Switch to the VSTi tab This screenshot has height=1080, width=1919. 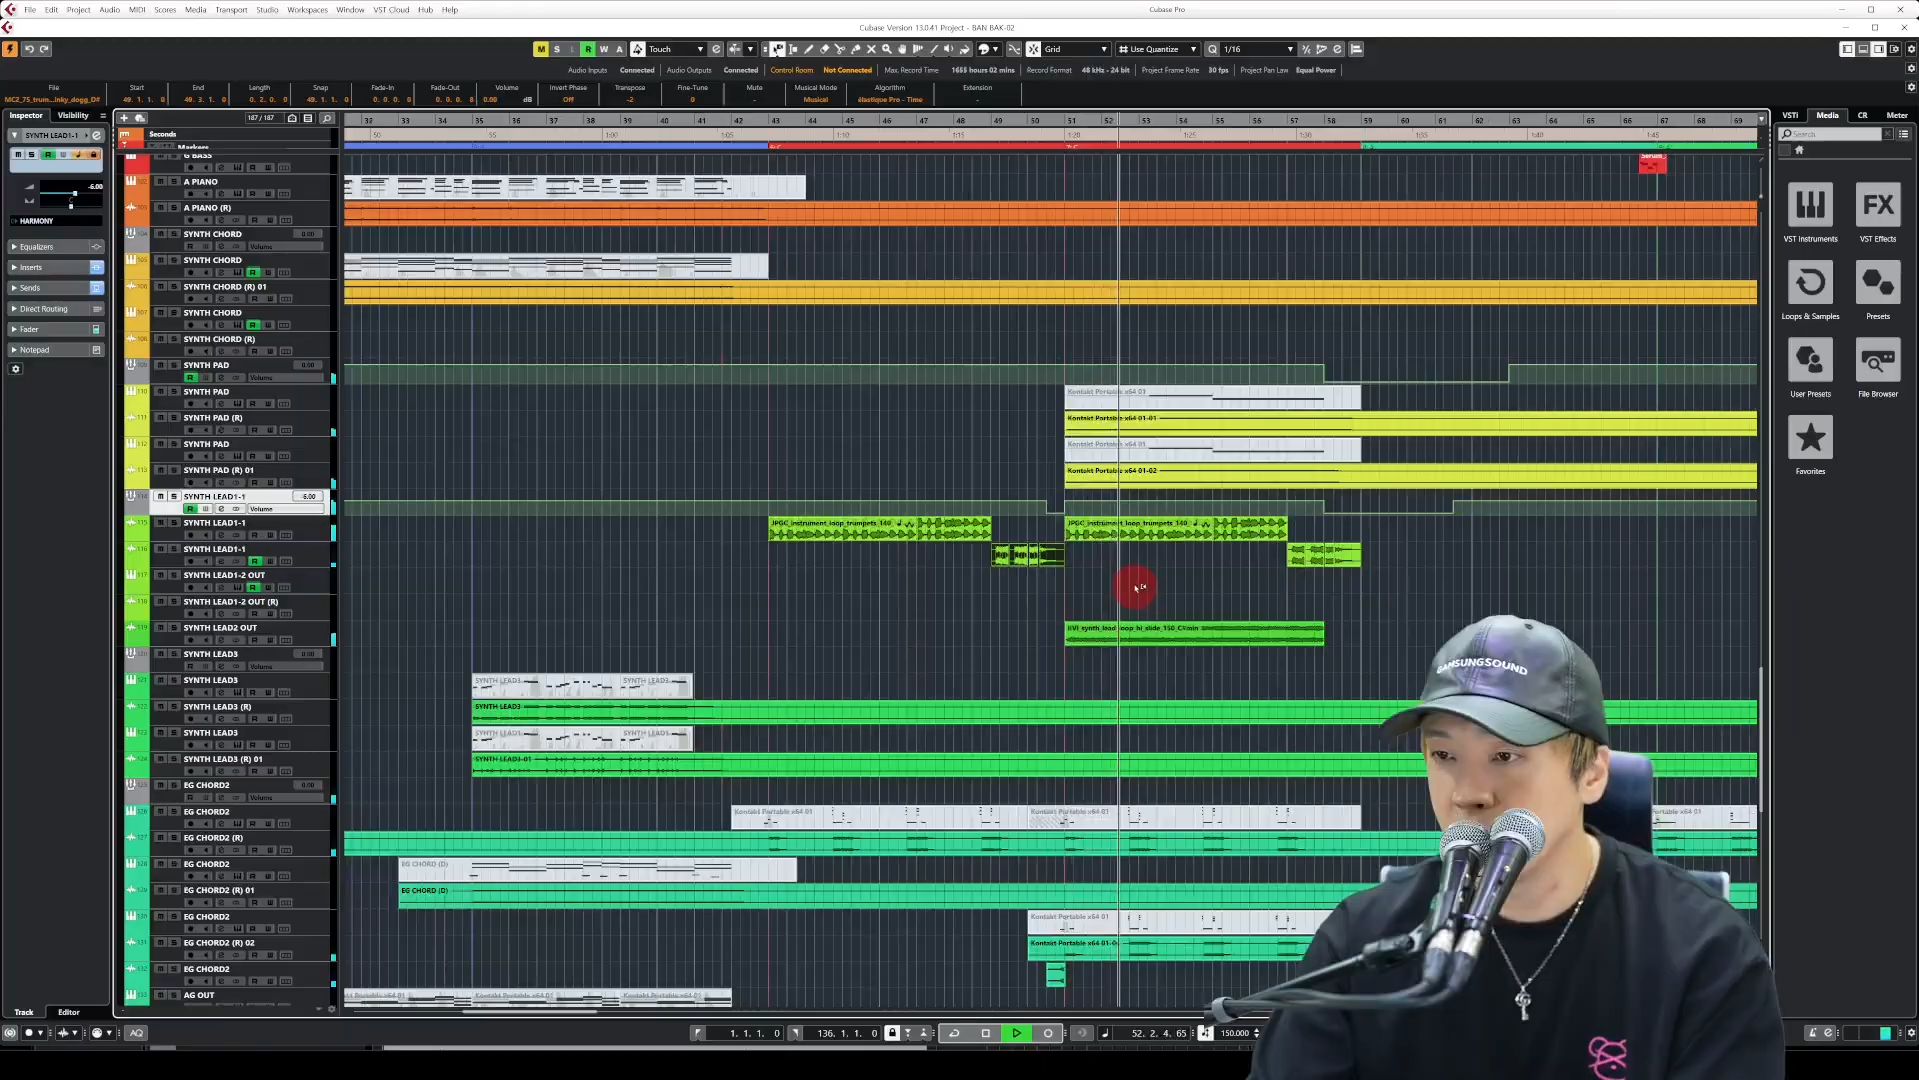coord(1790,115)
